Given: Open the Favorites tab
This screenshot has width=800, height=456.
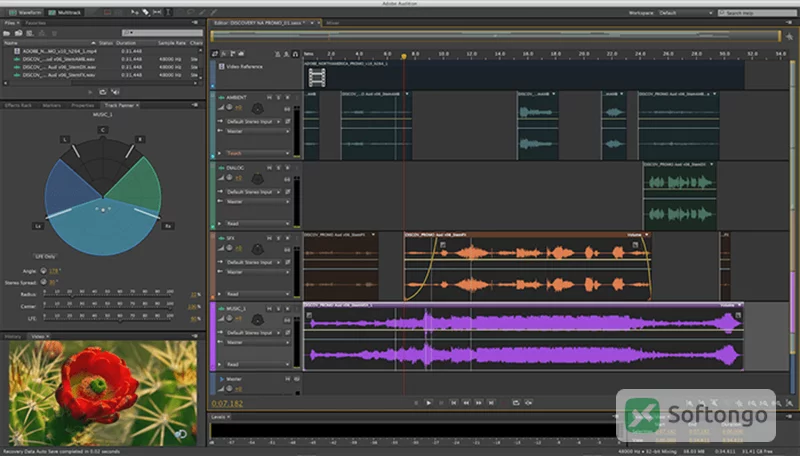Looking at the screenshot, I should [35, 23].
